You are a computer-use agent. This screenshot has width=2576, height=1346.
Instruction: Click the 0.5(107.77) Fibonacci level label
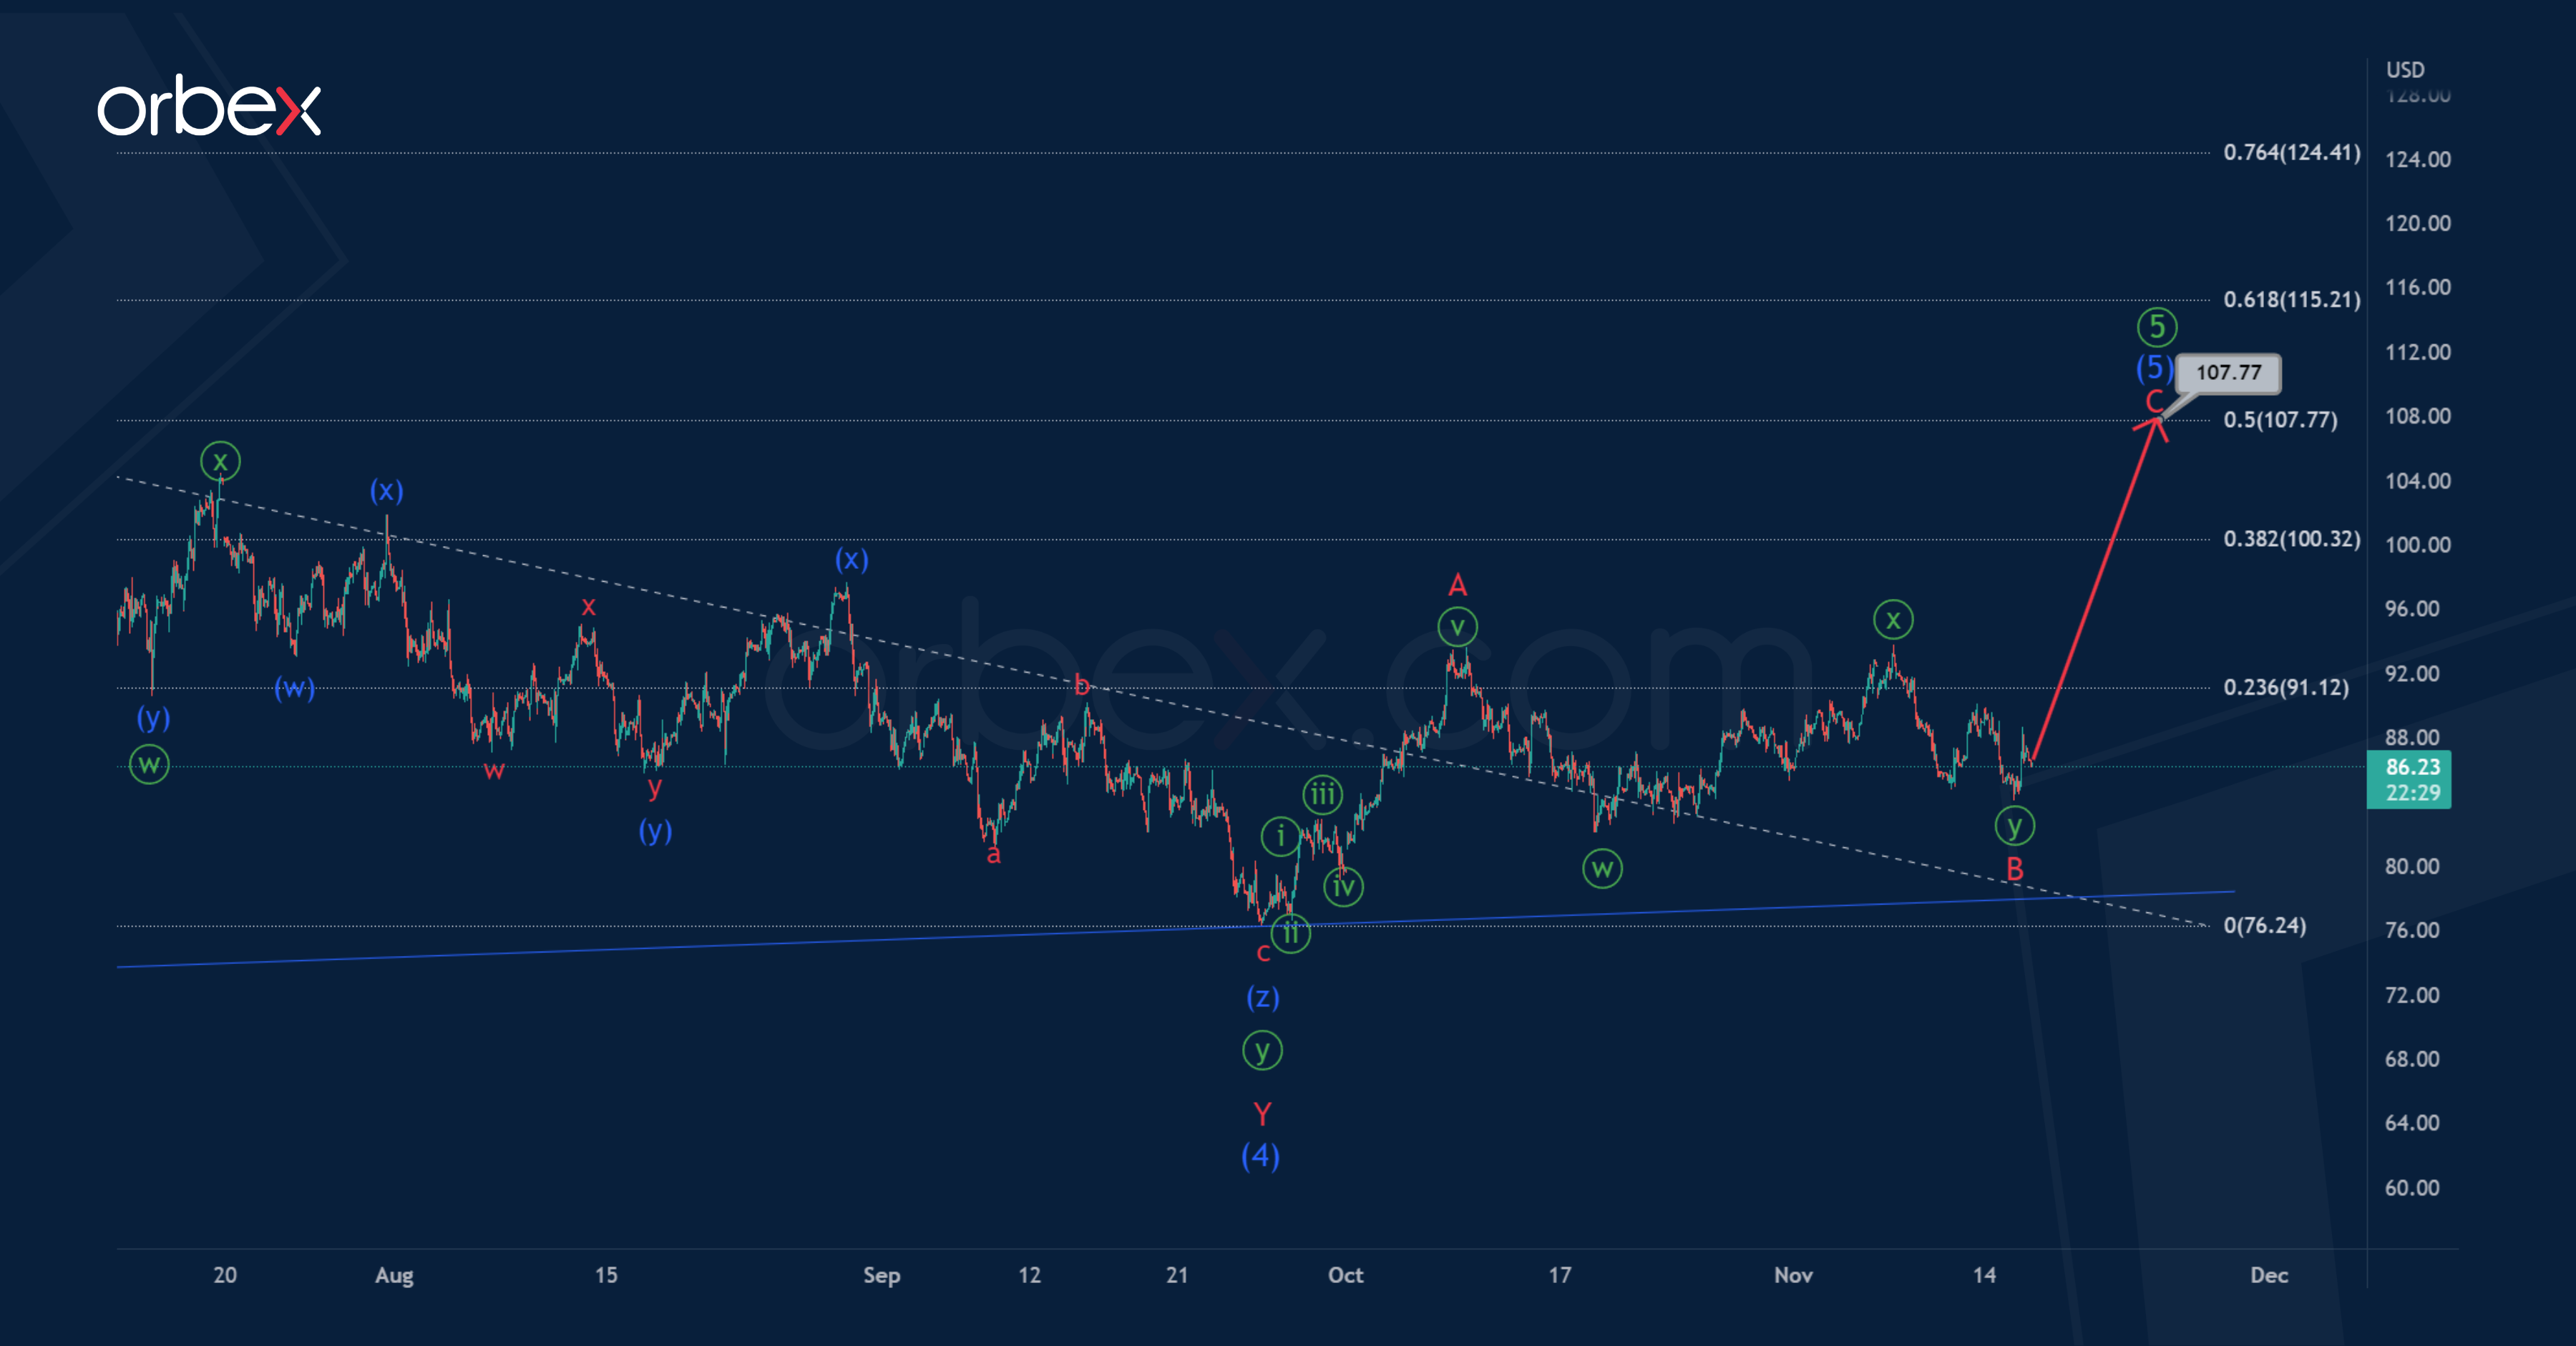pyautogui.click(x=2280, y=420)
